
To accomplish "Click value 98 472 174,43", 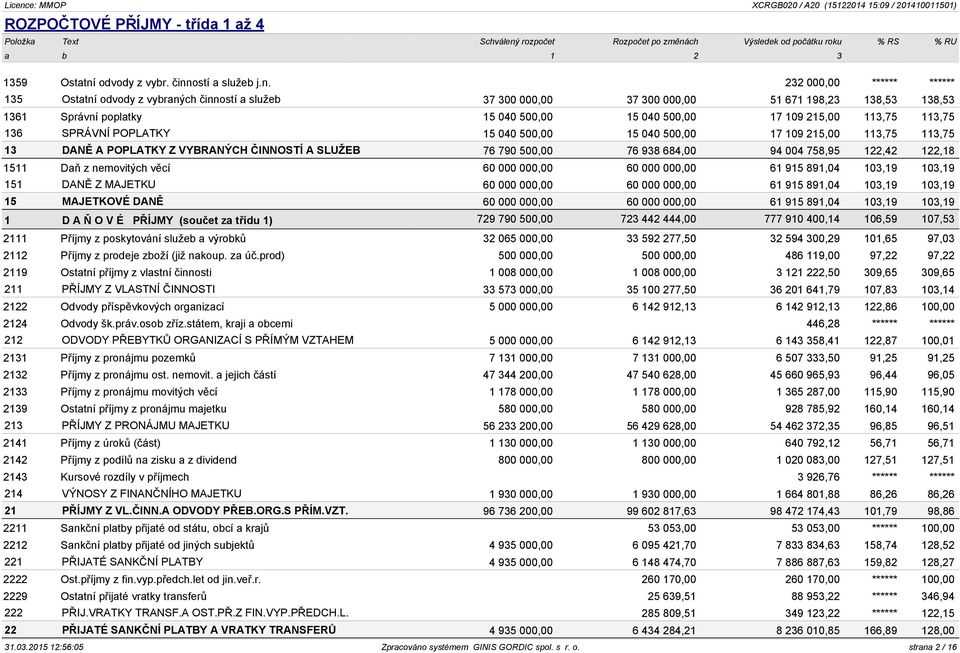I will (805, 511).
